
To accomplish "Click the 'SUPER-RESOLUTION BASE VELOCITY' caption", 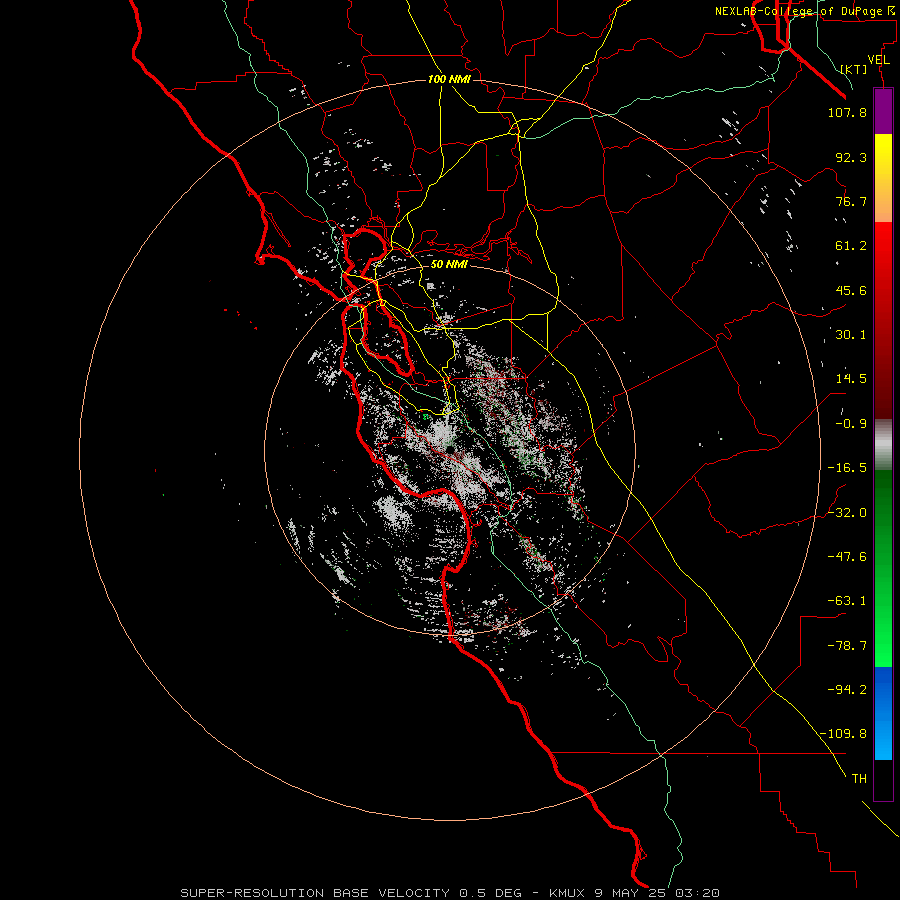I will 317,893.
